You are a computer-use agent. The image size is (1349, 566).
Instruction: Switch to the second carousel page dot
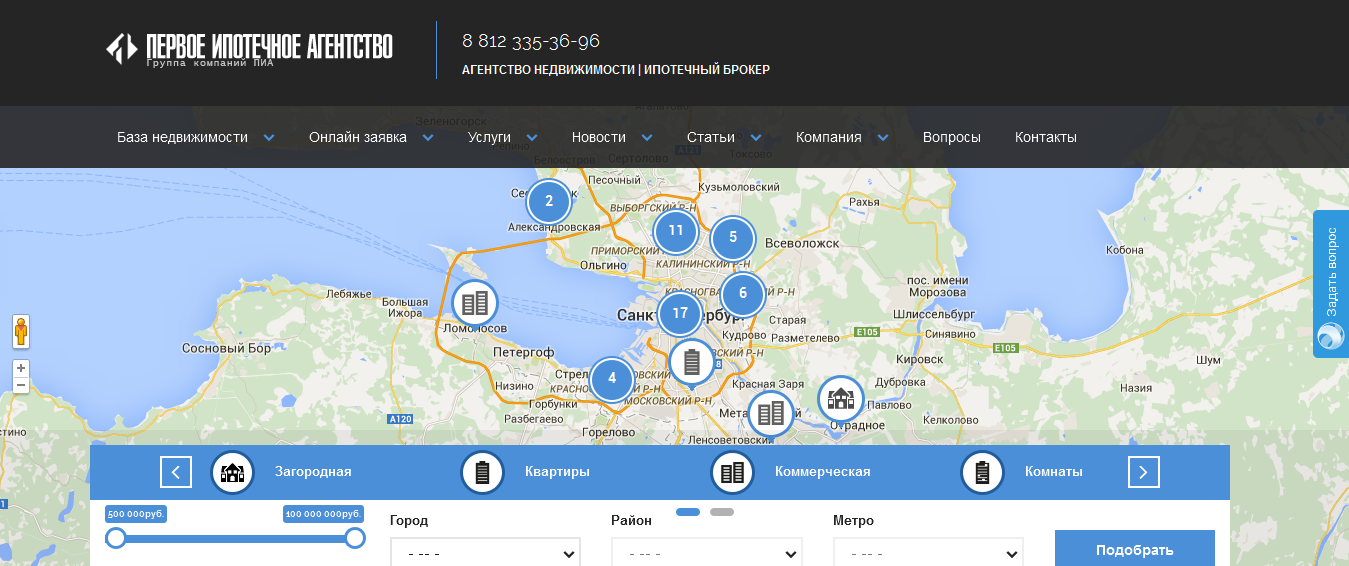(721, 512)
